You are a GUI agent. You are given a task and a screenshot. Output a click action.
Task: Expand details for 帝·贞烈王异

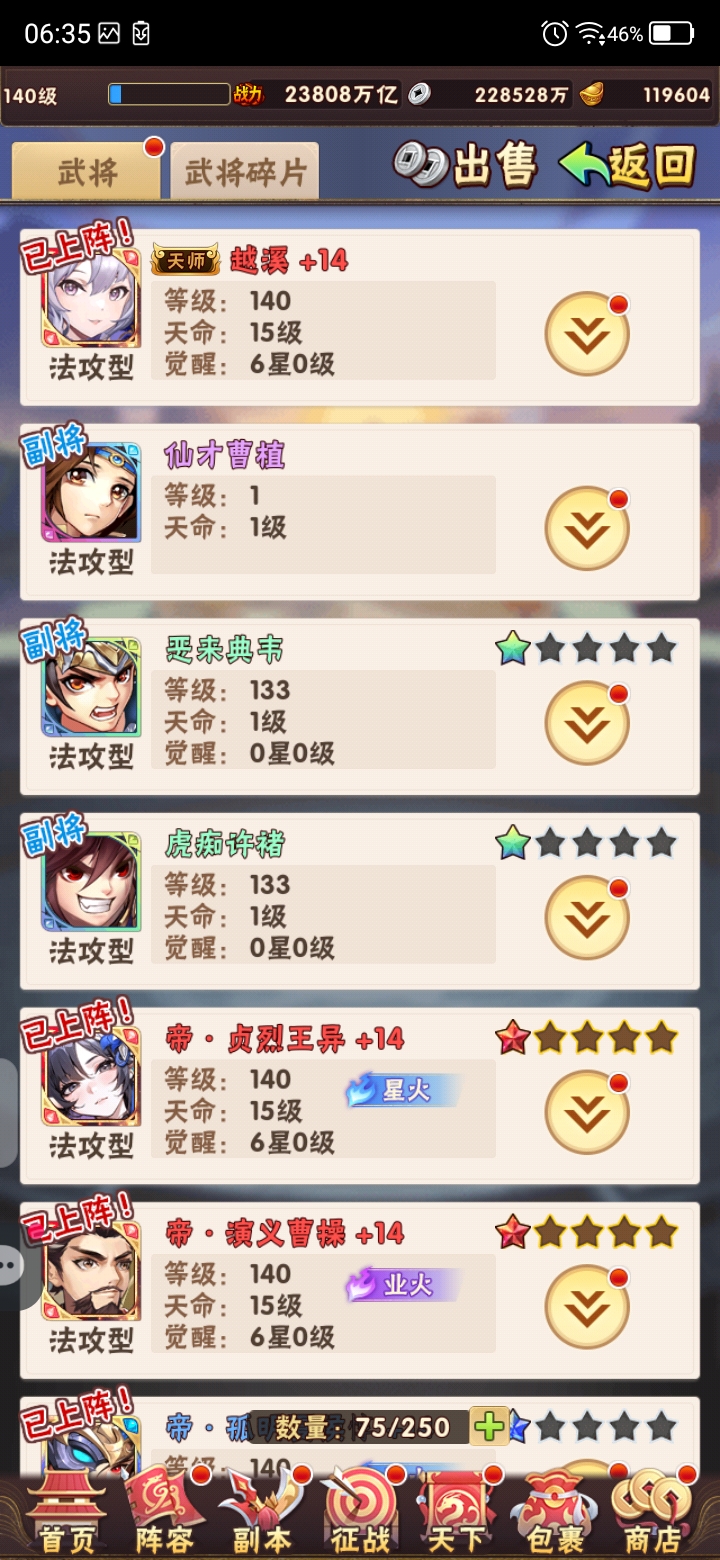(587, 1113)
